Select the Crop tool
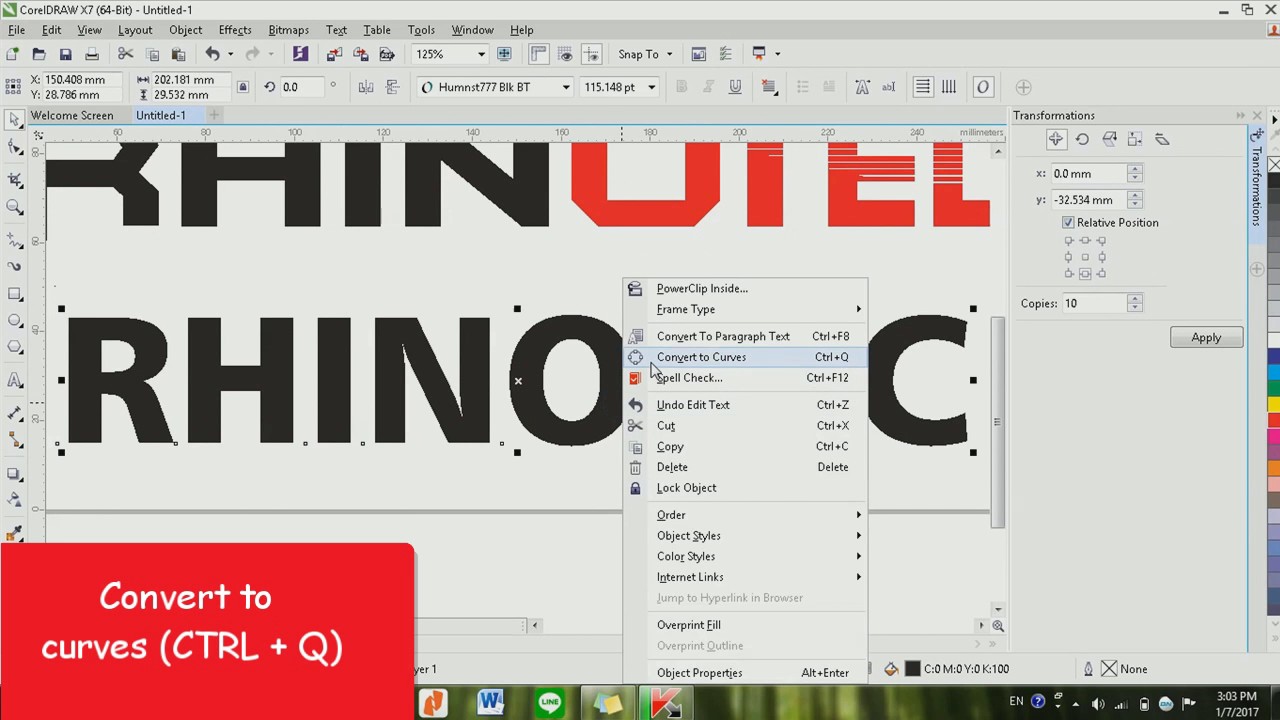The height and width of the screenshot is (720, 1280). [x=15, y=180]
